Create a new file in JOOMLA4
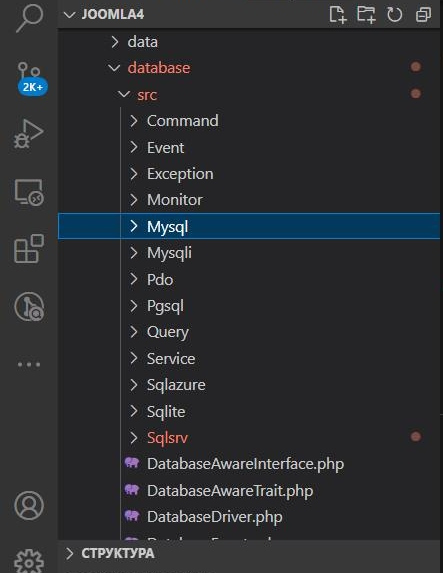Screen dimensions: 443x573 [x=337, y=15]
